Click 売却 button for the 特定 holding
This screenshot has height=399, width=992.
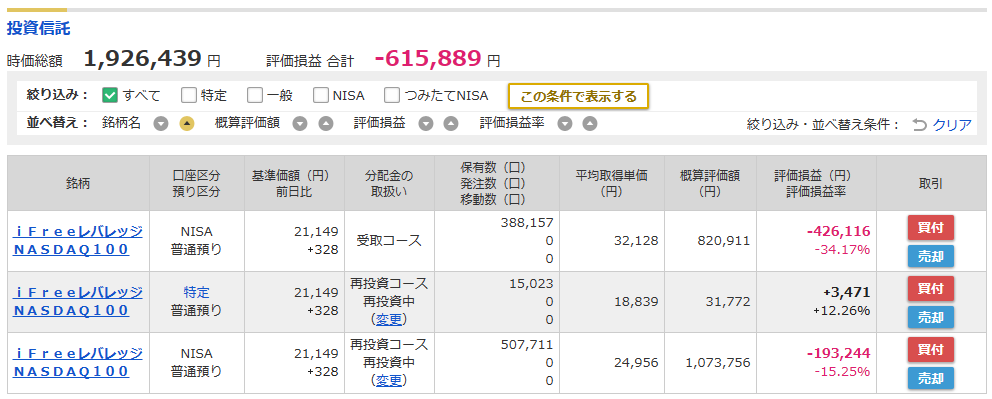click(x=931, y=317)
